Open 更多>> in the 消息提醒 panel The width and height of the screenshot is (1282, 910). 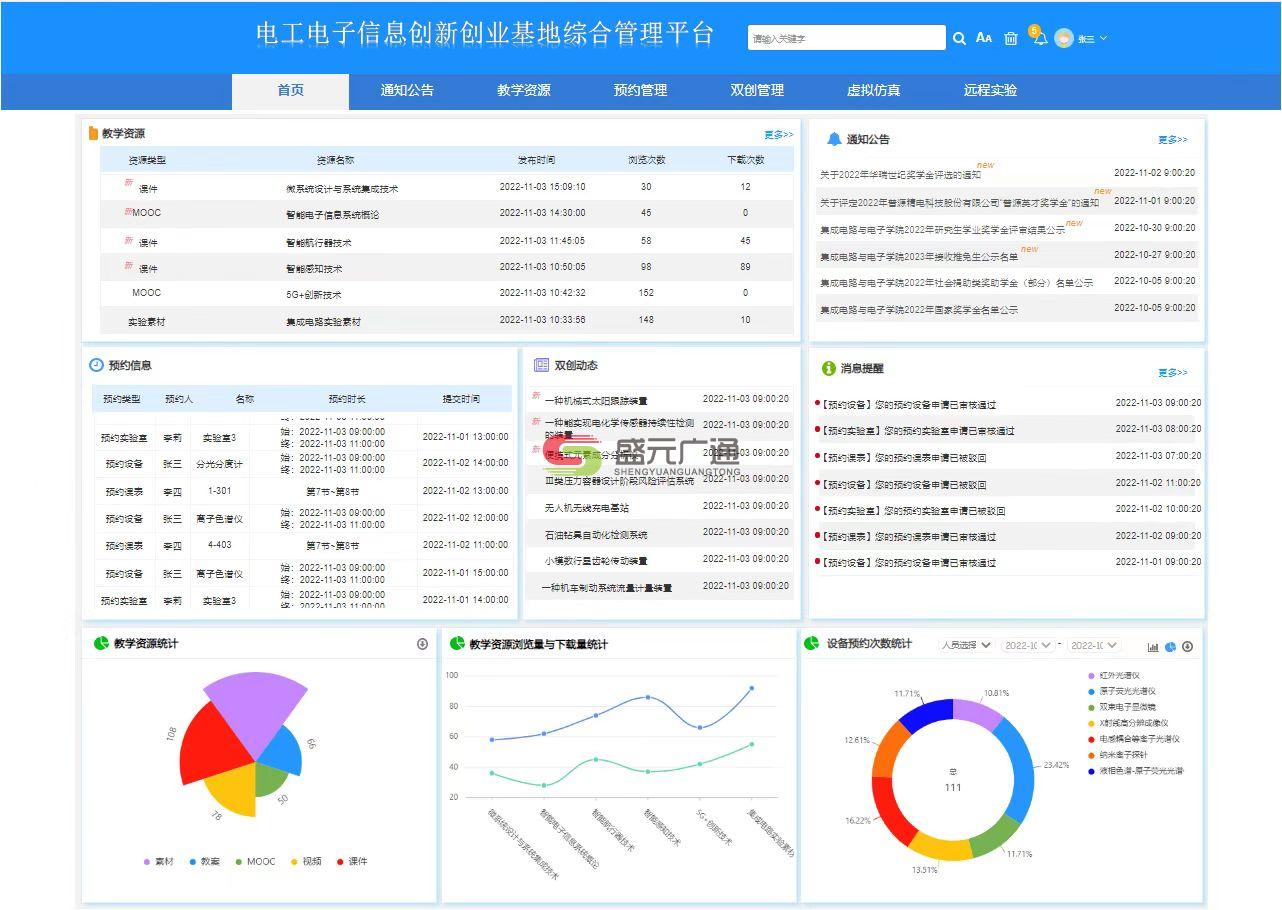click(x=1172, y=373)
